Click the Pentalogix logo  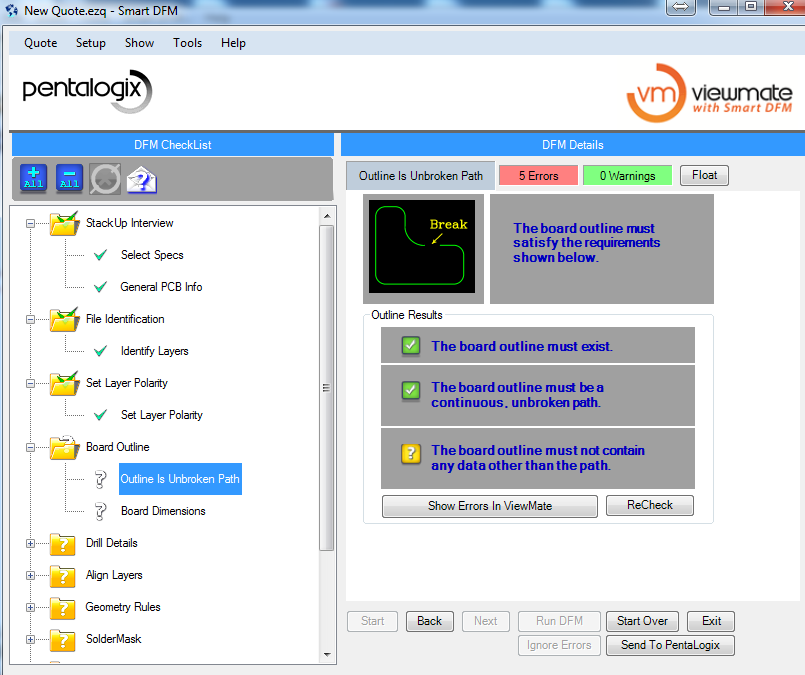click(87, 91)
